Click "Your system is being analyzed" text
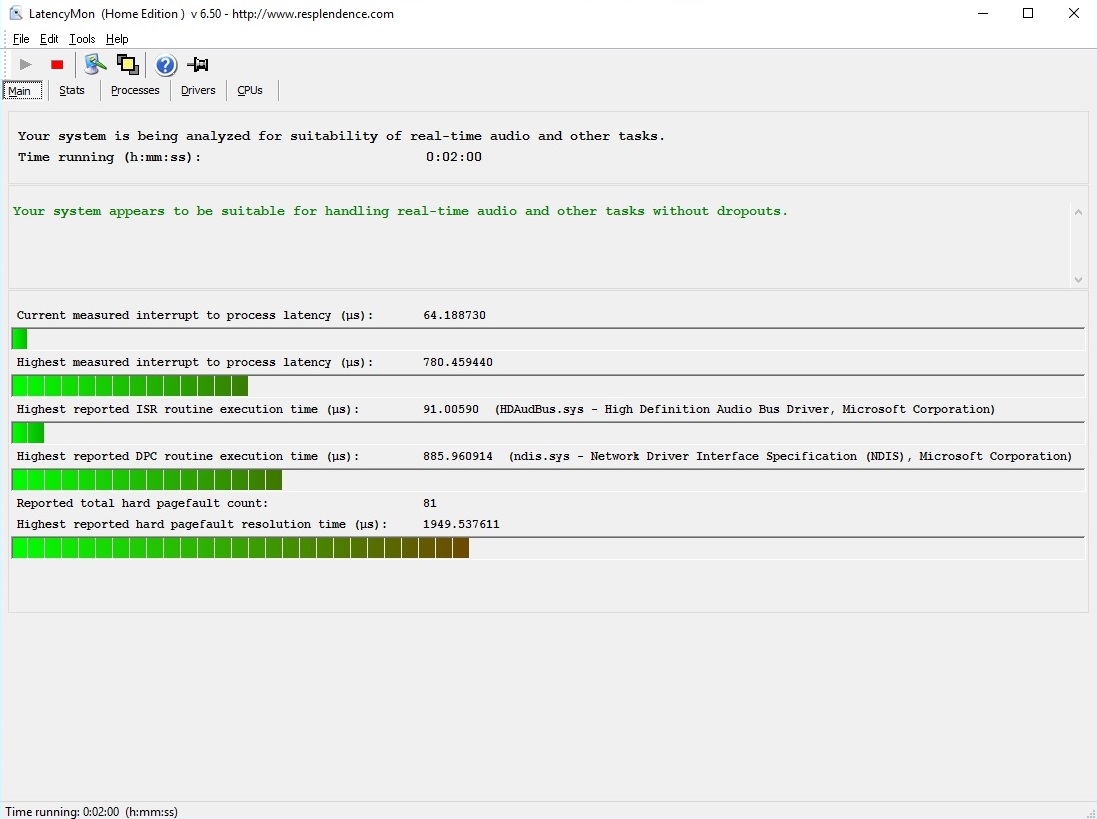1097x819 pixels. (x=341, y=136)
